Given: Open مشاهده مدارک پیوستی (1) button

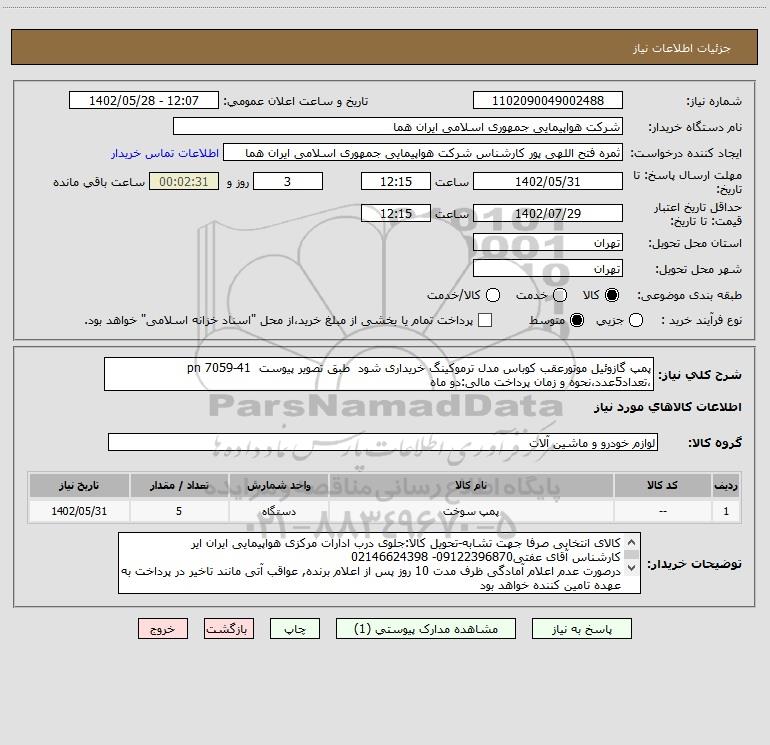Looking at the screenshot, I should click(426, 629).
